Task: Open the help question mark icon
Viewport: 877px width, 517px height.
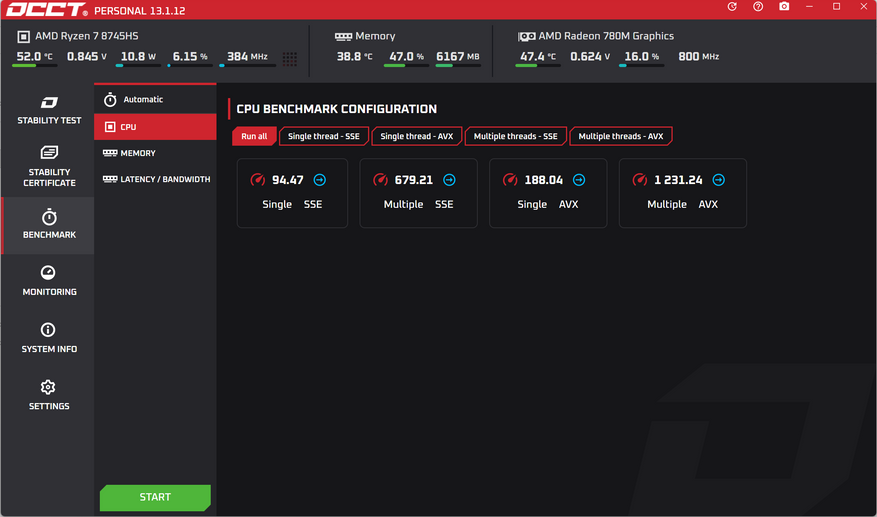Action: [x=758, y=7]
